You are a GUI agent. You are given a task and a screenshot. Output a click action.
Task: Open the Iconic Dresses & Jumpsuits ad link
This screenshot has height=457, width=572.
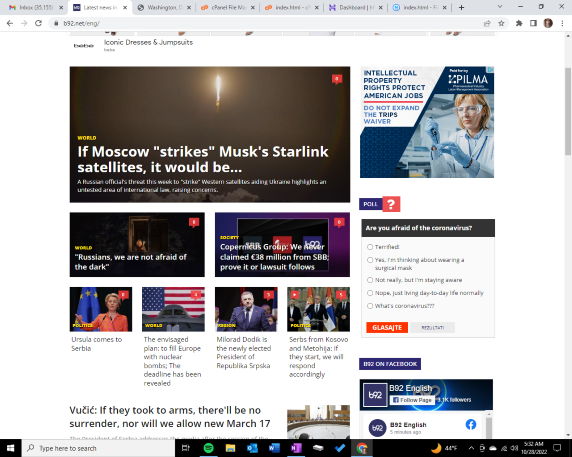(x=148, y=42)
